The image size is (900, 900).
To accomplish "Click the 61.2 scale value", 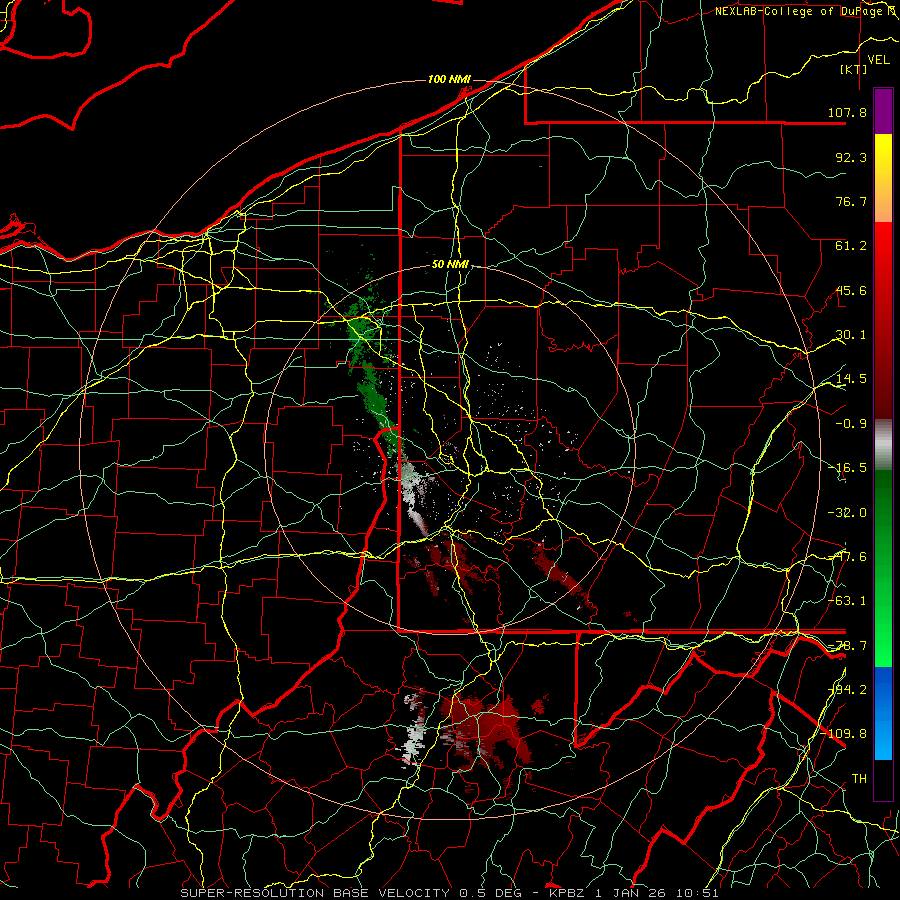I will (x=851, y=246).
